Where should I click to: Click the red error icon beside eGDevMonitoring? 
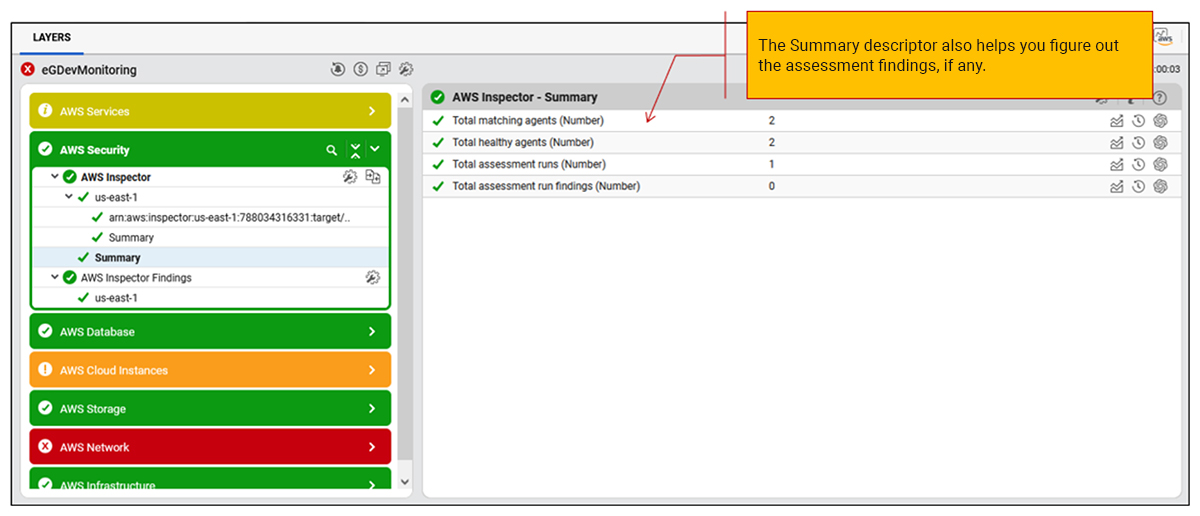(x=28, y=70)
